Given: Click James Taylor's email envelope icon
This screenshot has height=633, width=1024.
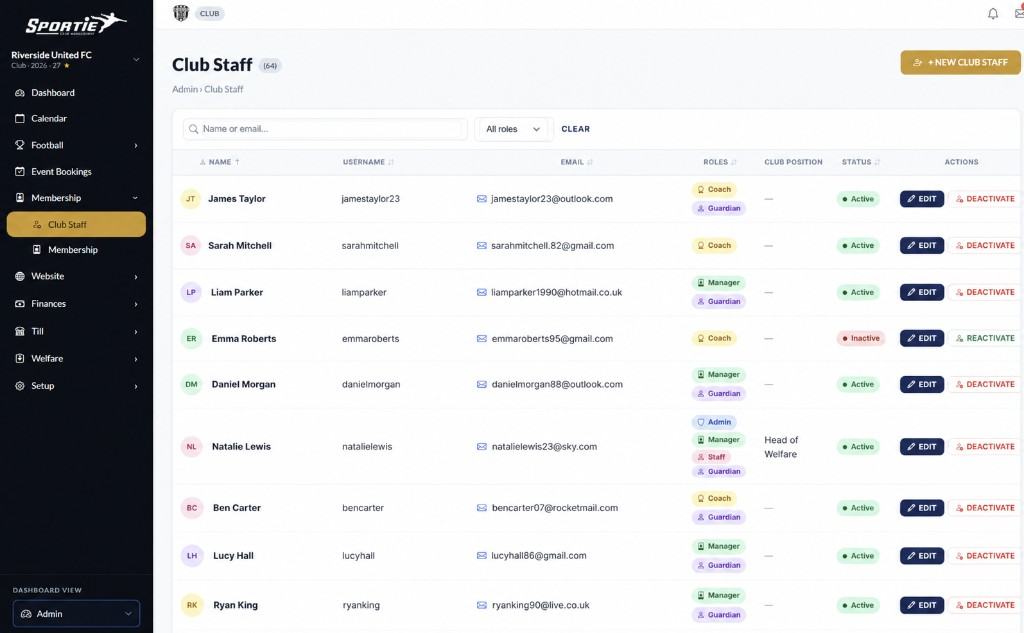Looking at the screenshot, I should [x=481, y=199].
